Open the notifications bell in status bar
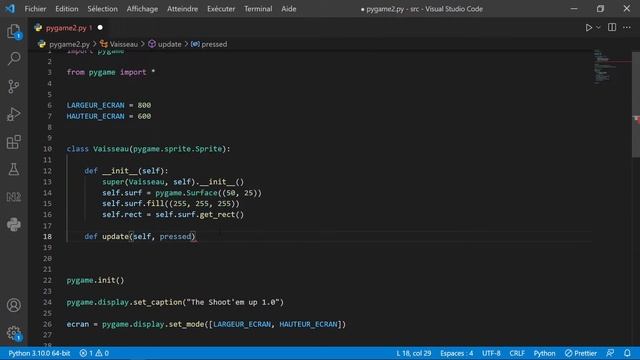The height and width of the screenshot is (360, 640). click(627, 353)
